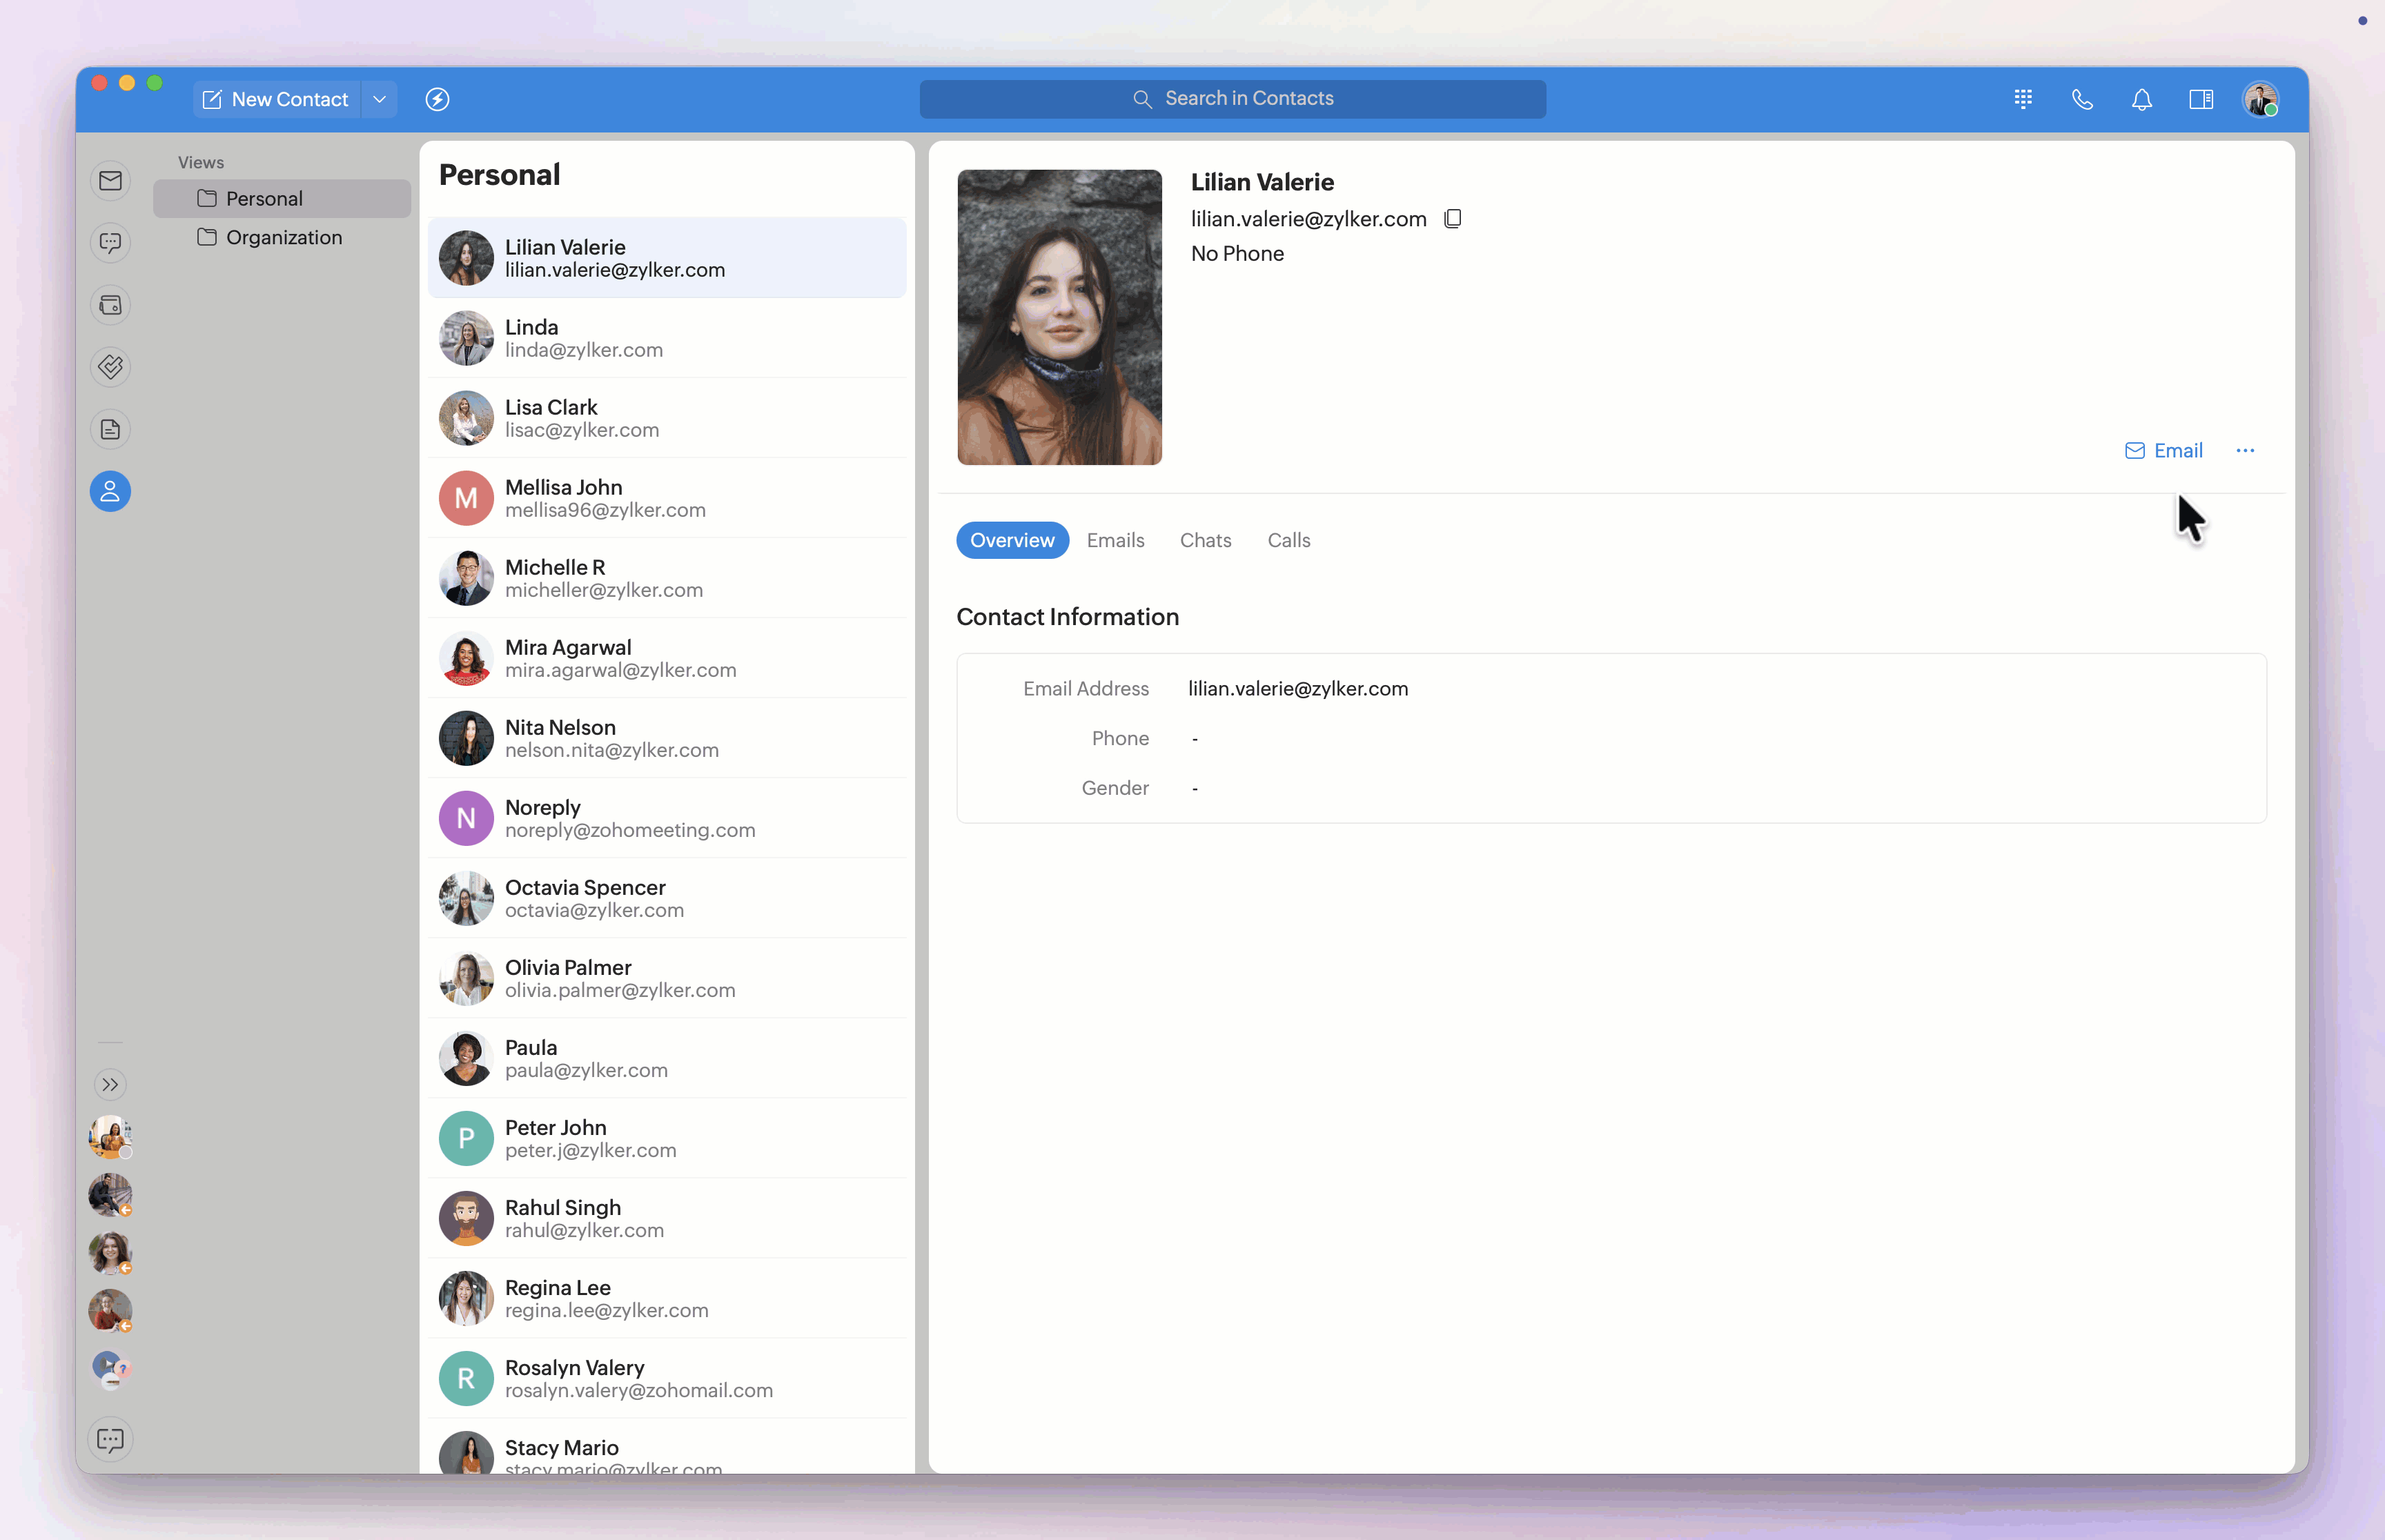
Task: Open the Mail icon in left sidebar
Action: click(110, 181)
